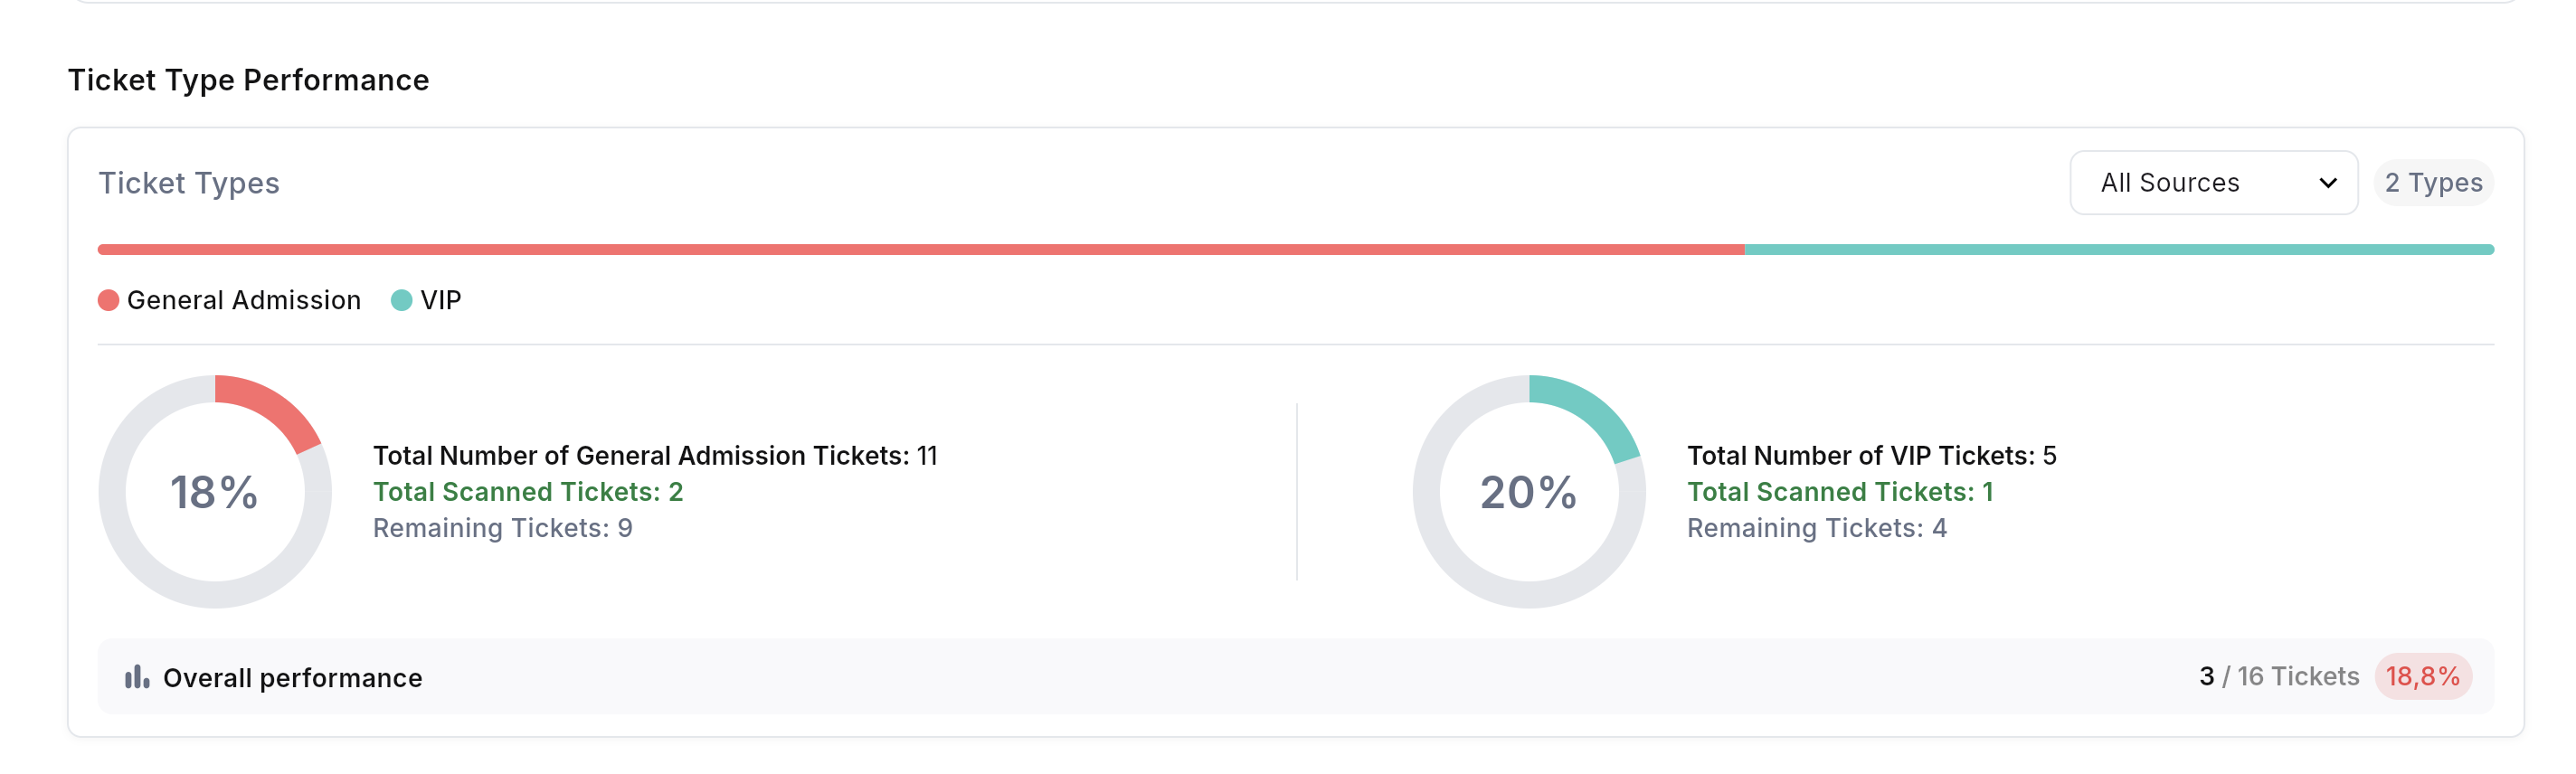Screen dimensions: 2576x774
Task: Click the Ticket Type Performance section title
Action: [x=248, y=79]
